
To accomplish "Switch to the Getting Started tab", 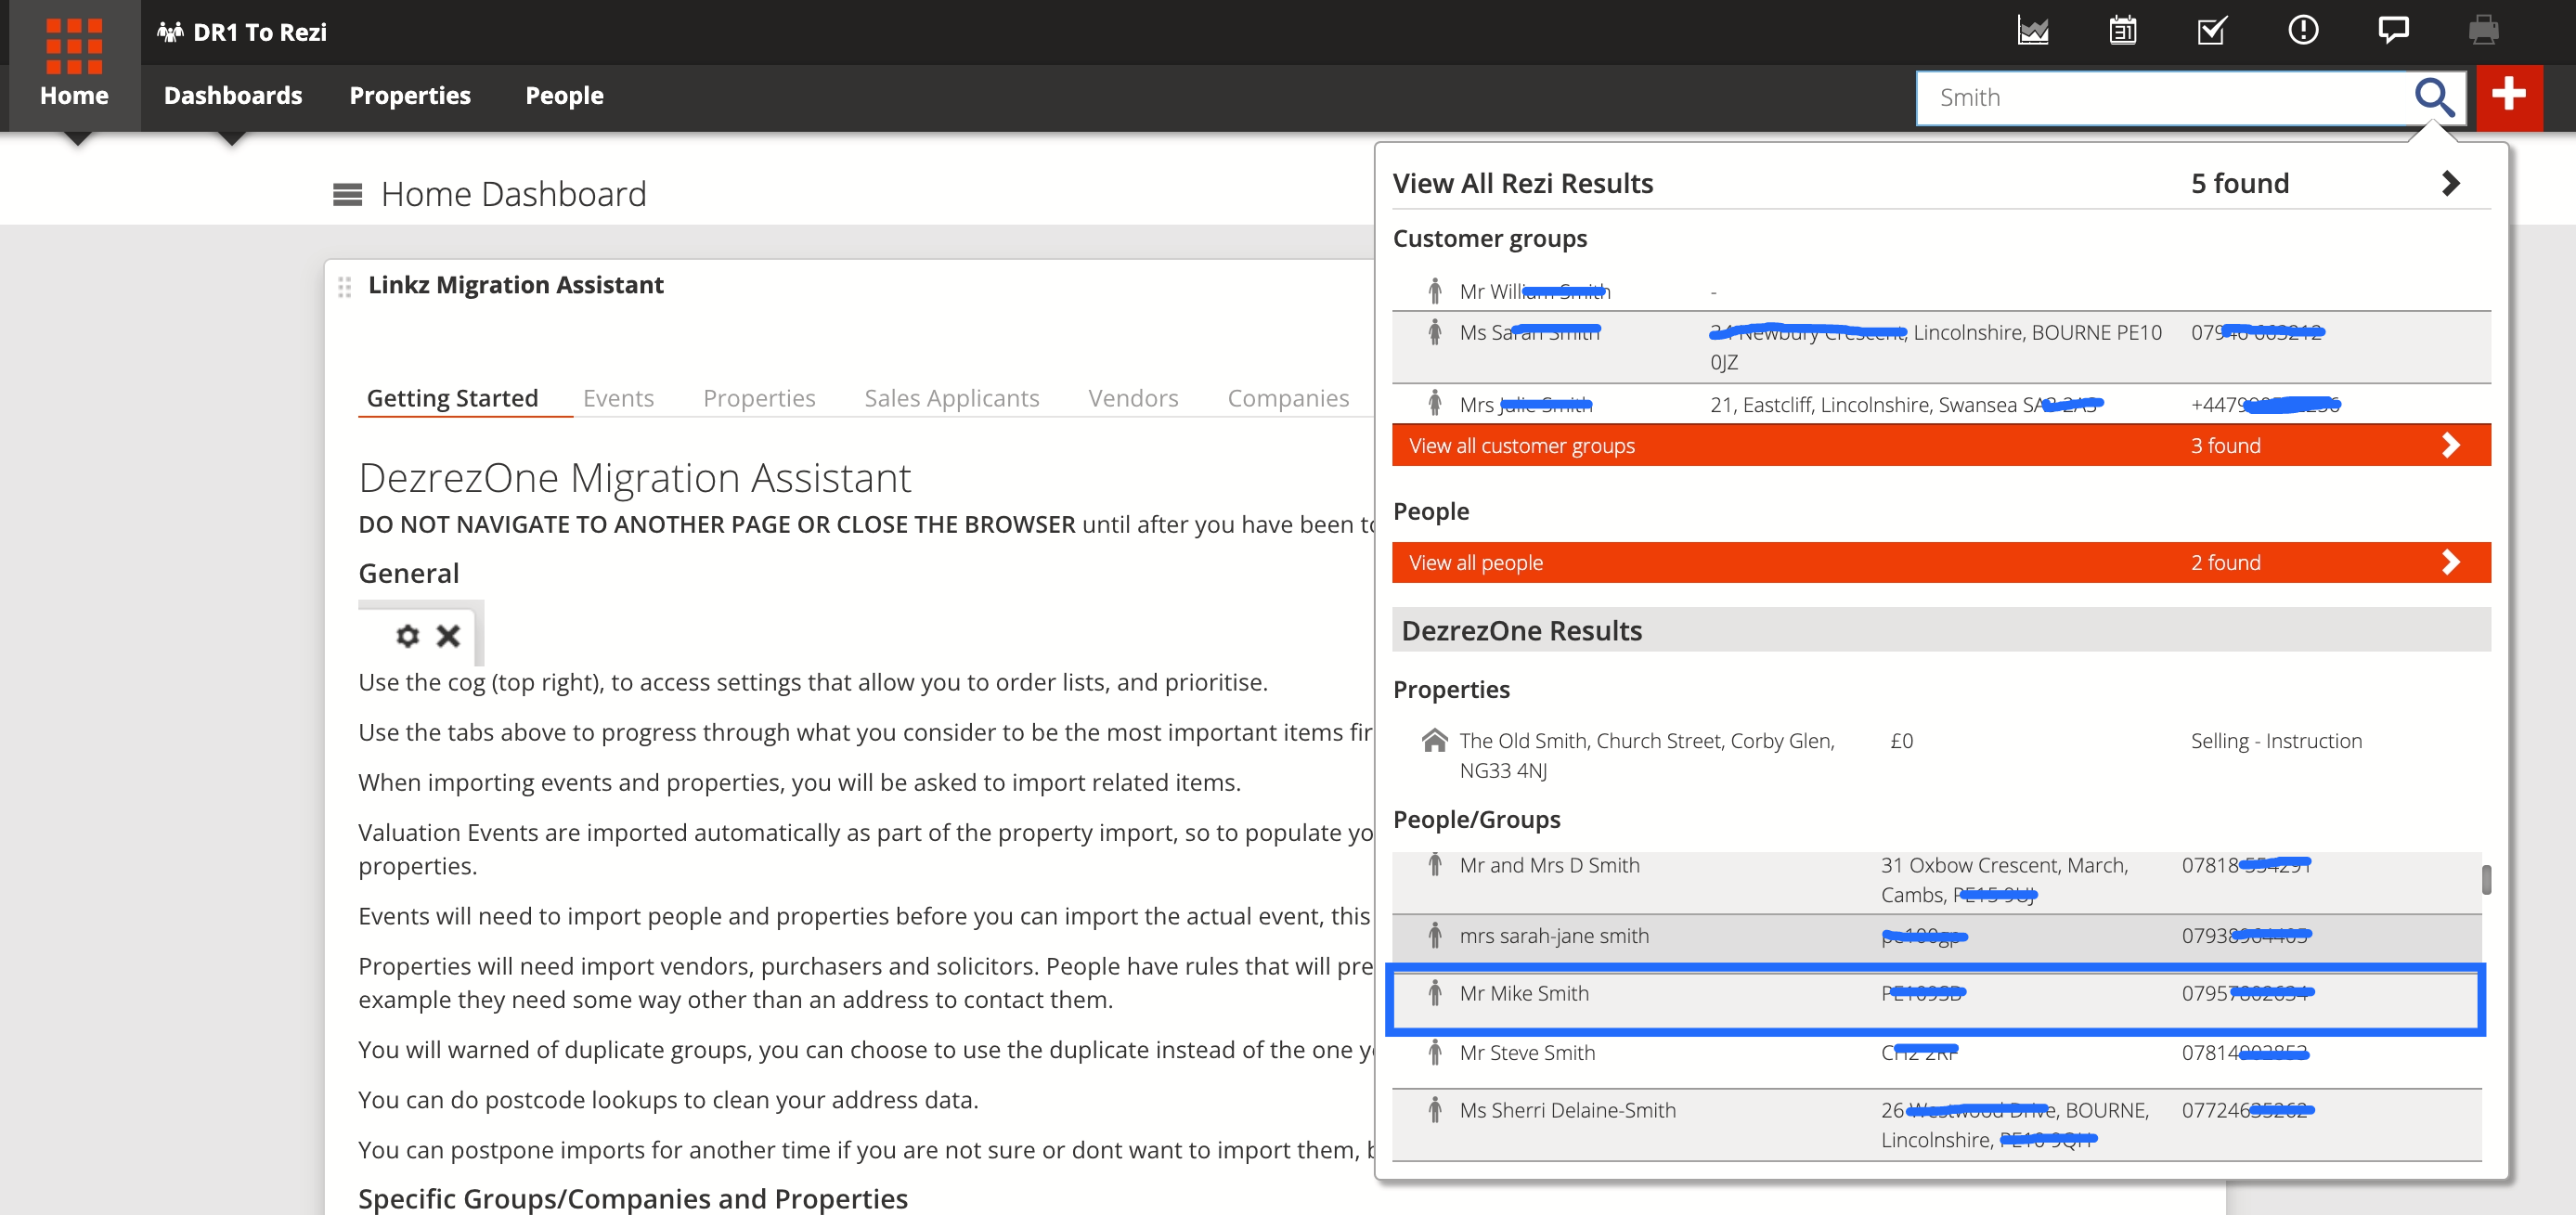I will point(452,398).
